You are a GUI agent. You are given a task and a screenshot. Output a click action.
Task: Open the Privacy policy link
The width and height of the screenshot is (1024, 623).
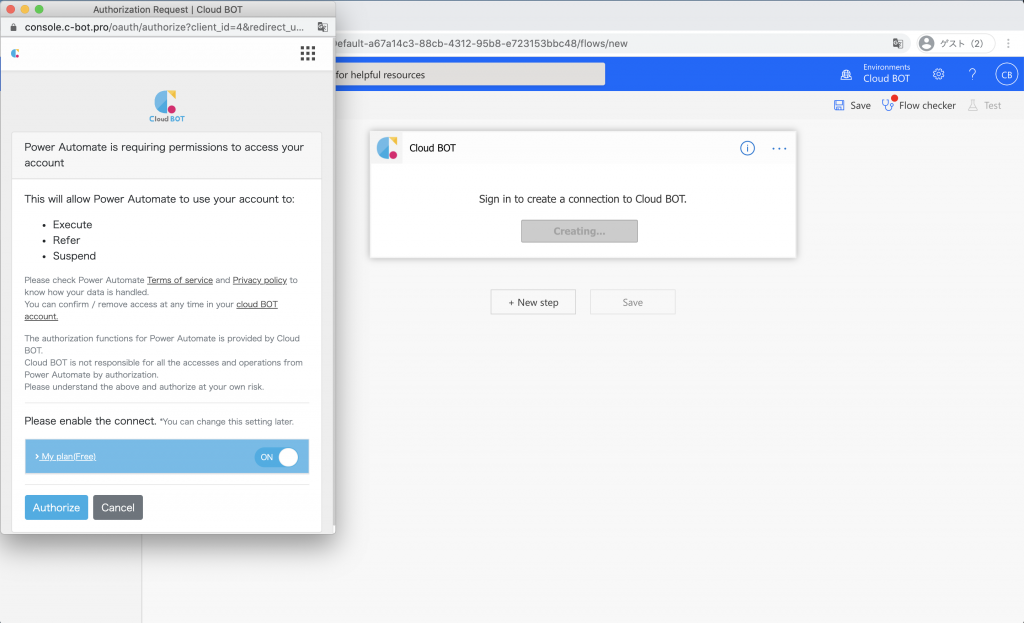259,280
